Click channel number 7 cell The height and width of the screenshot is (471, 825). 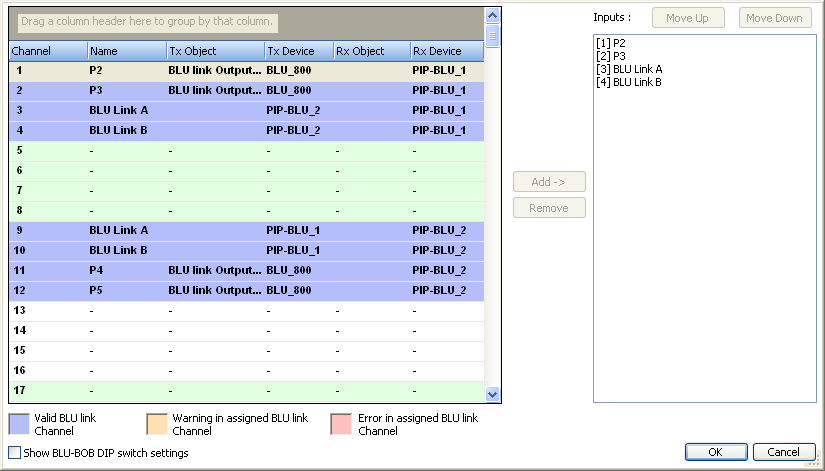point(48,191)
